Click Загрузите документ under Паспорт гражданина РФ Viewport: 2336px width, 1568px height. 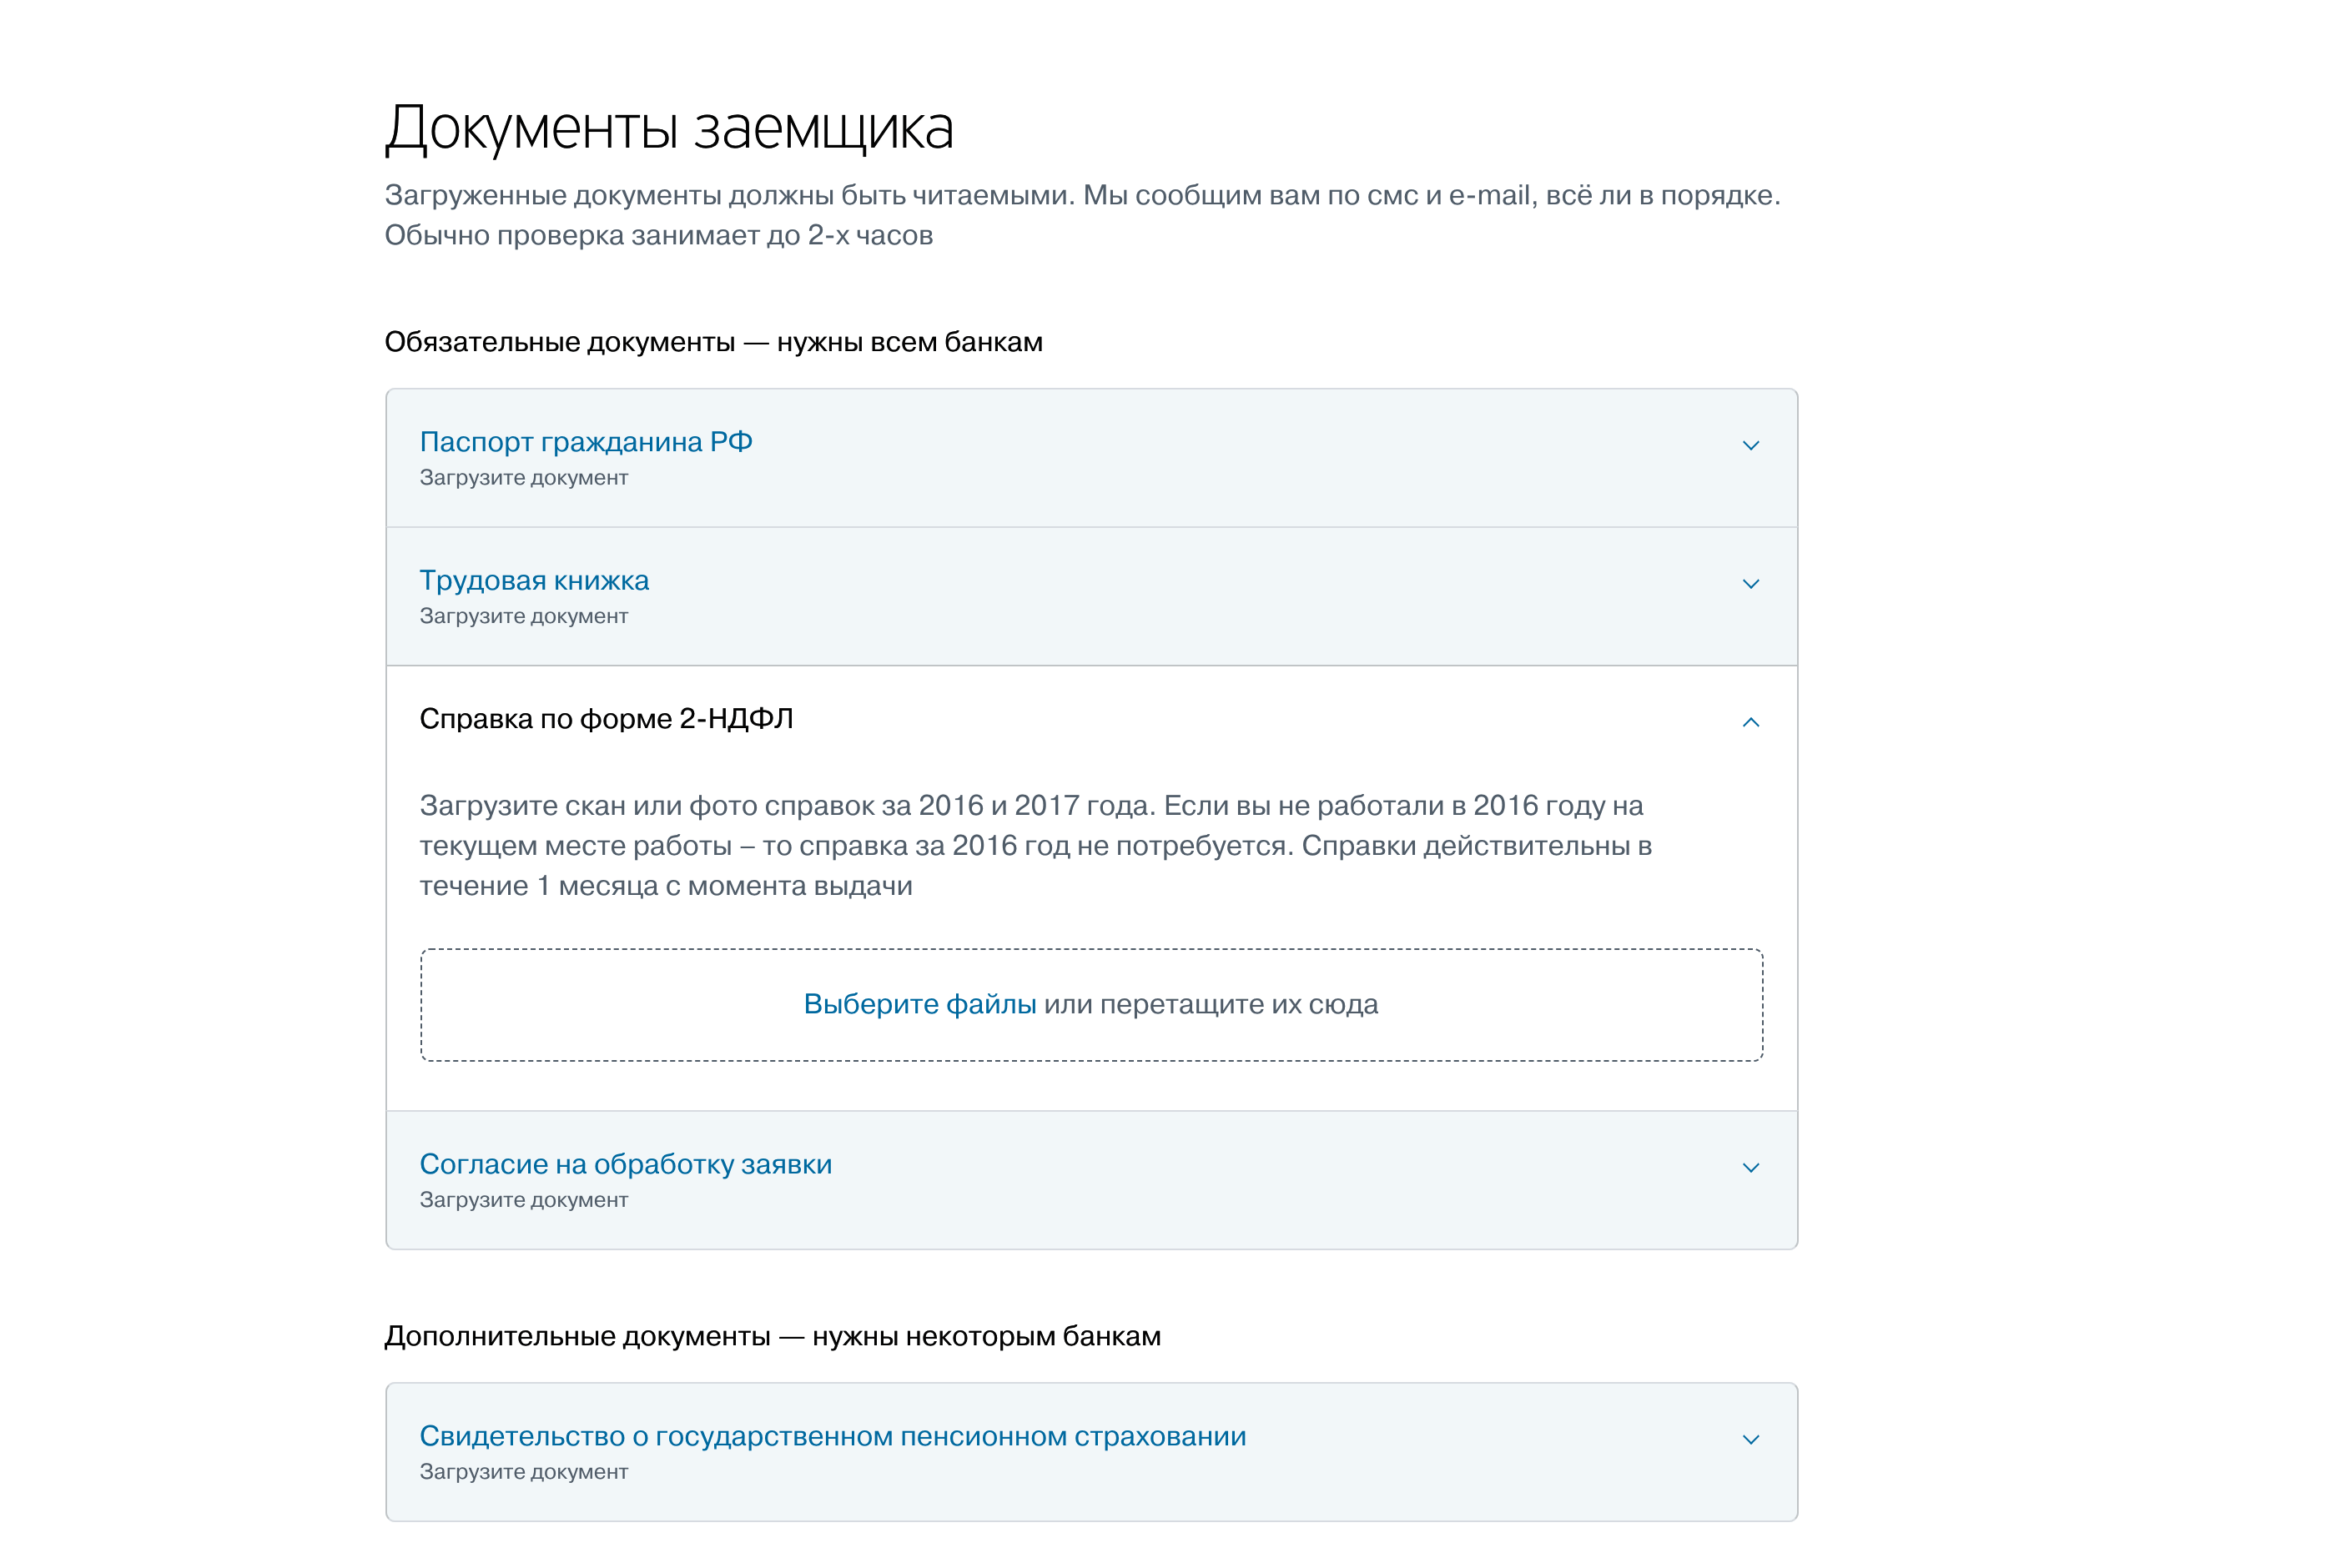523,478
